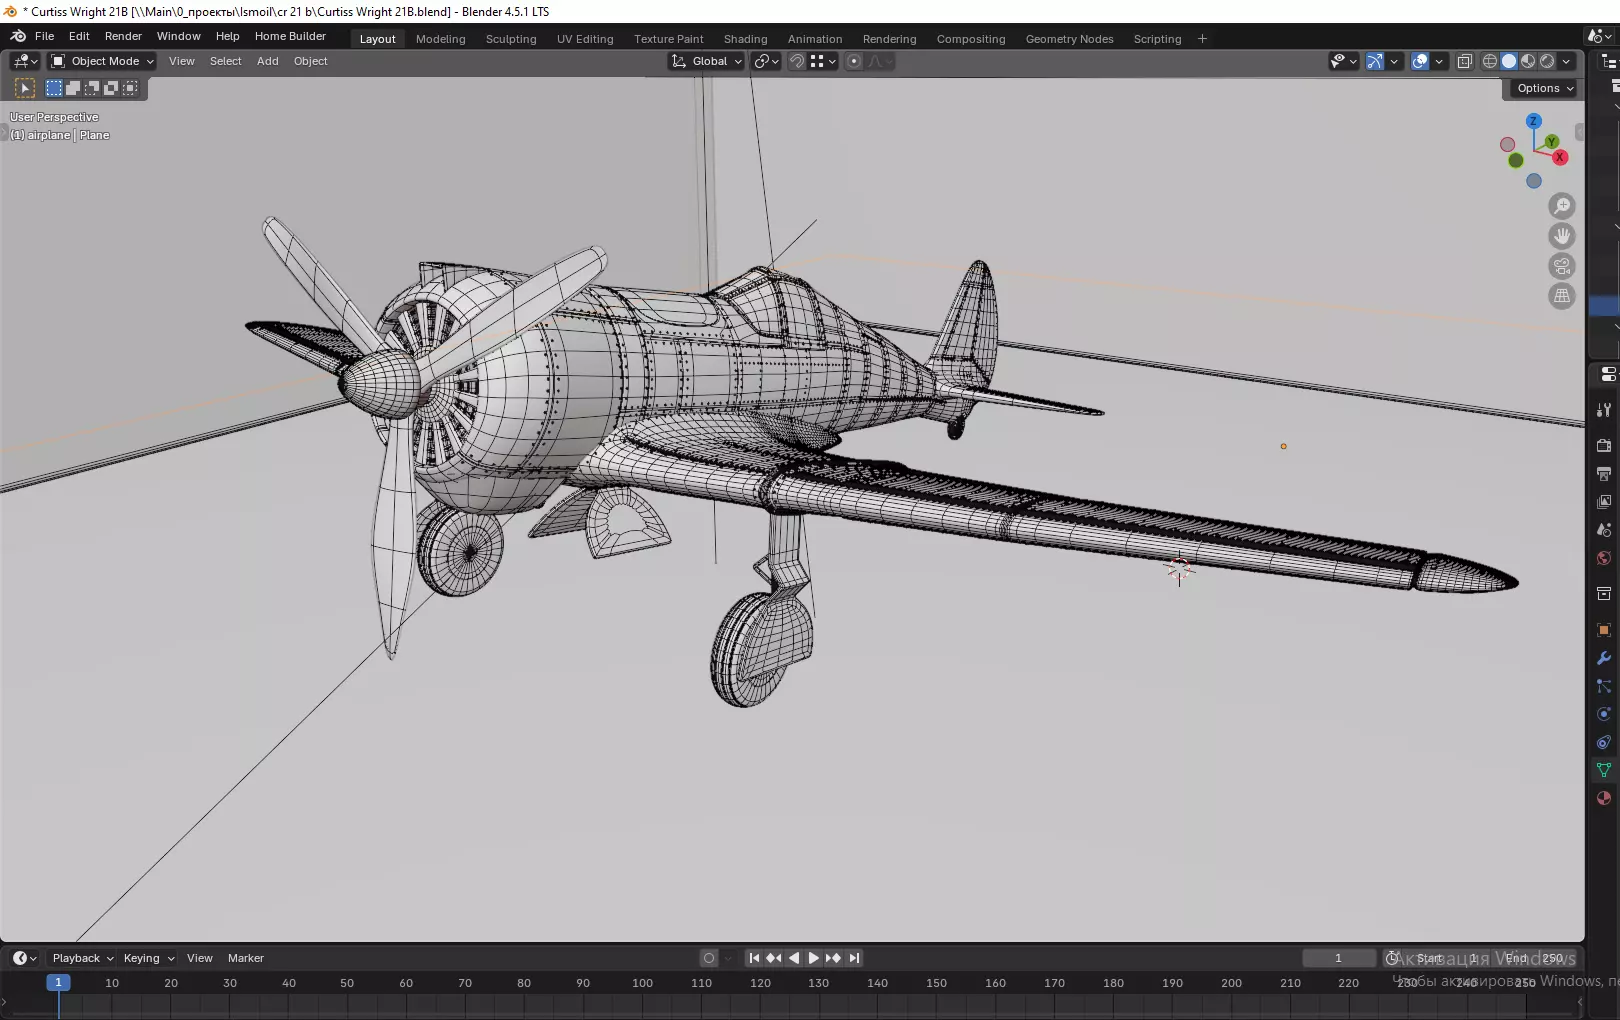Switch to Rendered viewport shading

pos(1547,61)
